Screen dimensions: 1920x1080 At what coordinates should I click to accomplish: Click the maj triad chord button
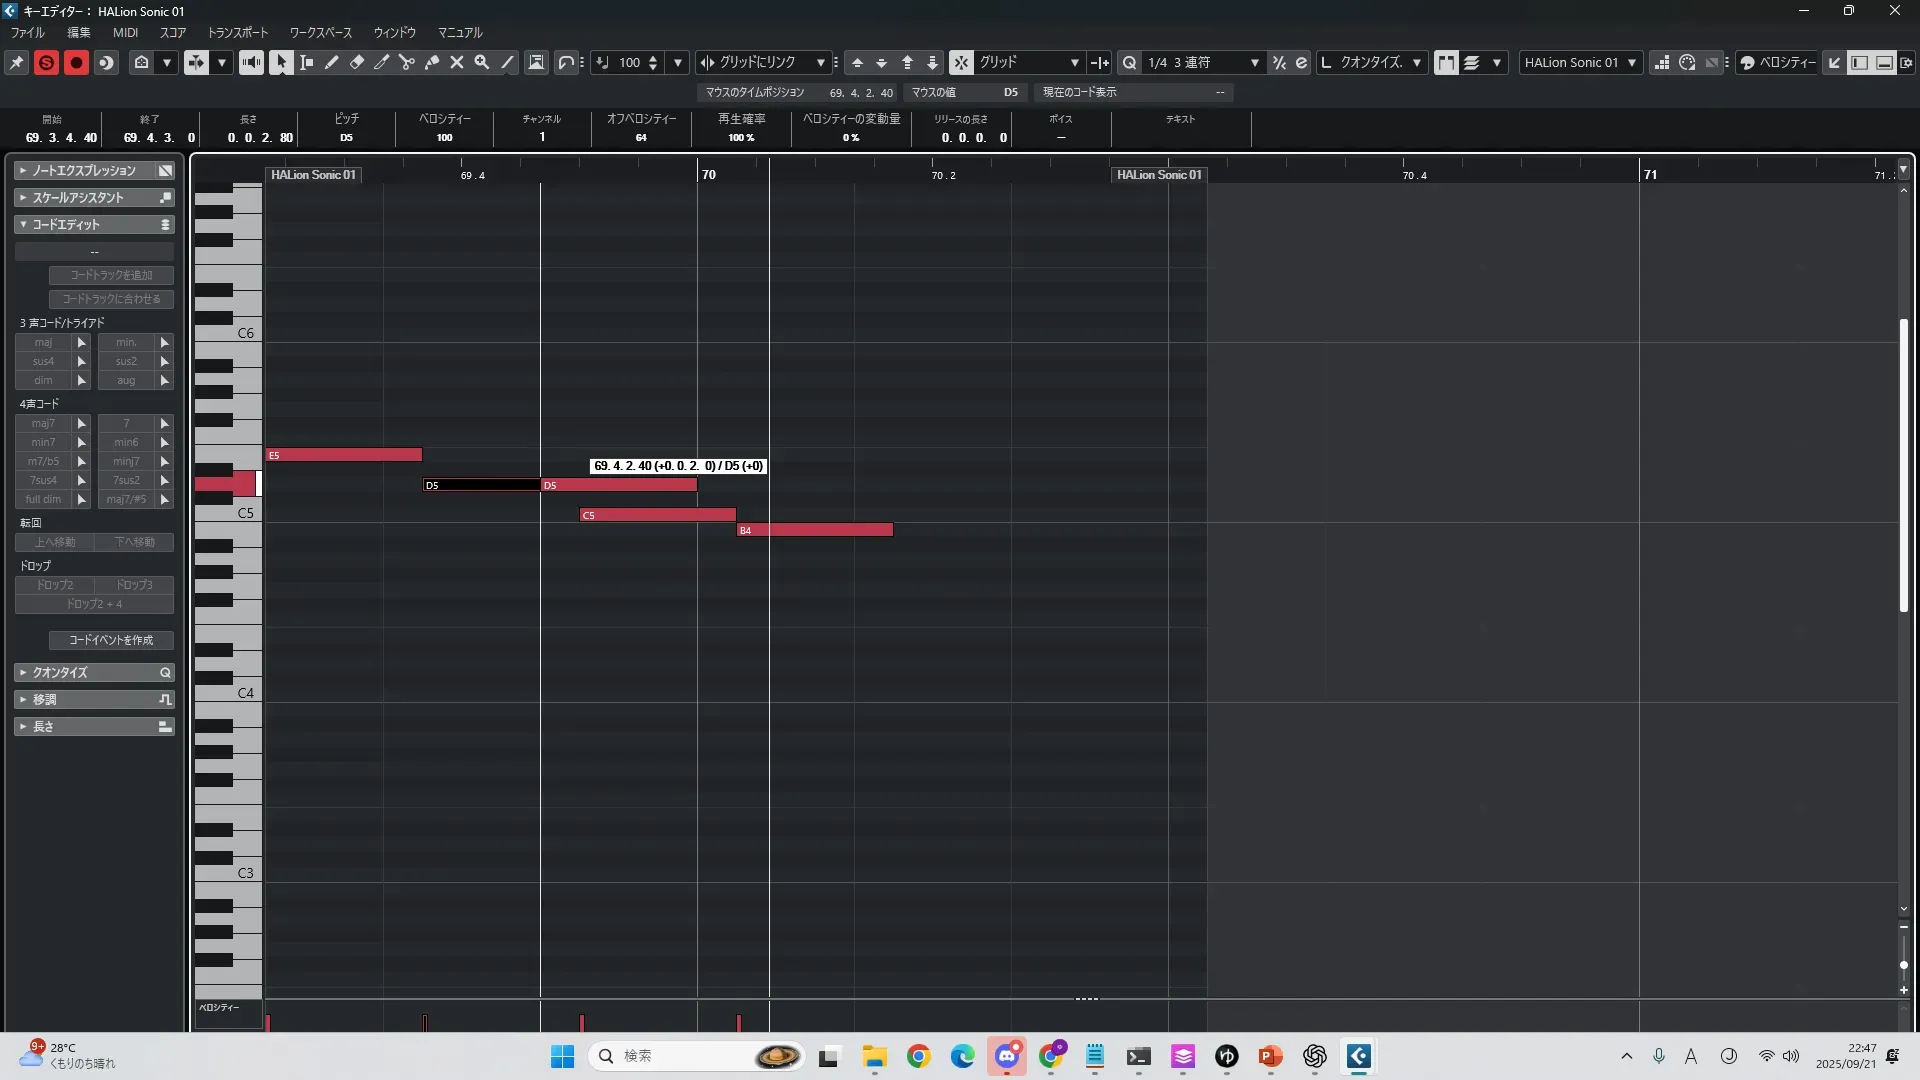[43, 342]
